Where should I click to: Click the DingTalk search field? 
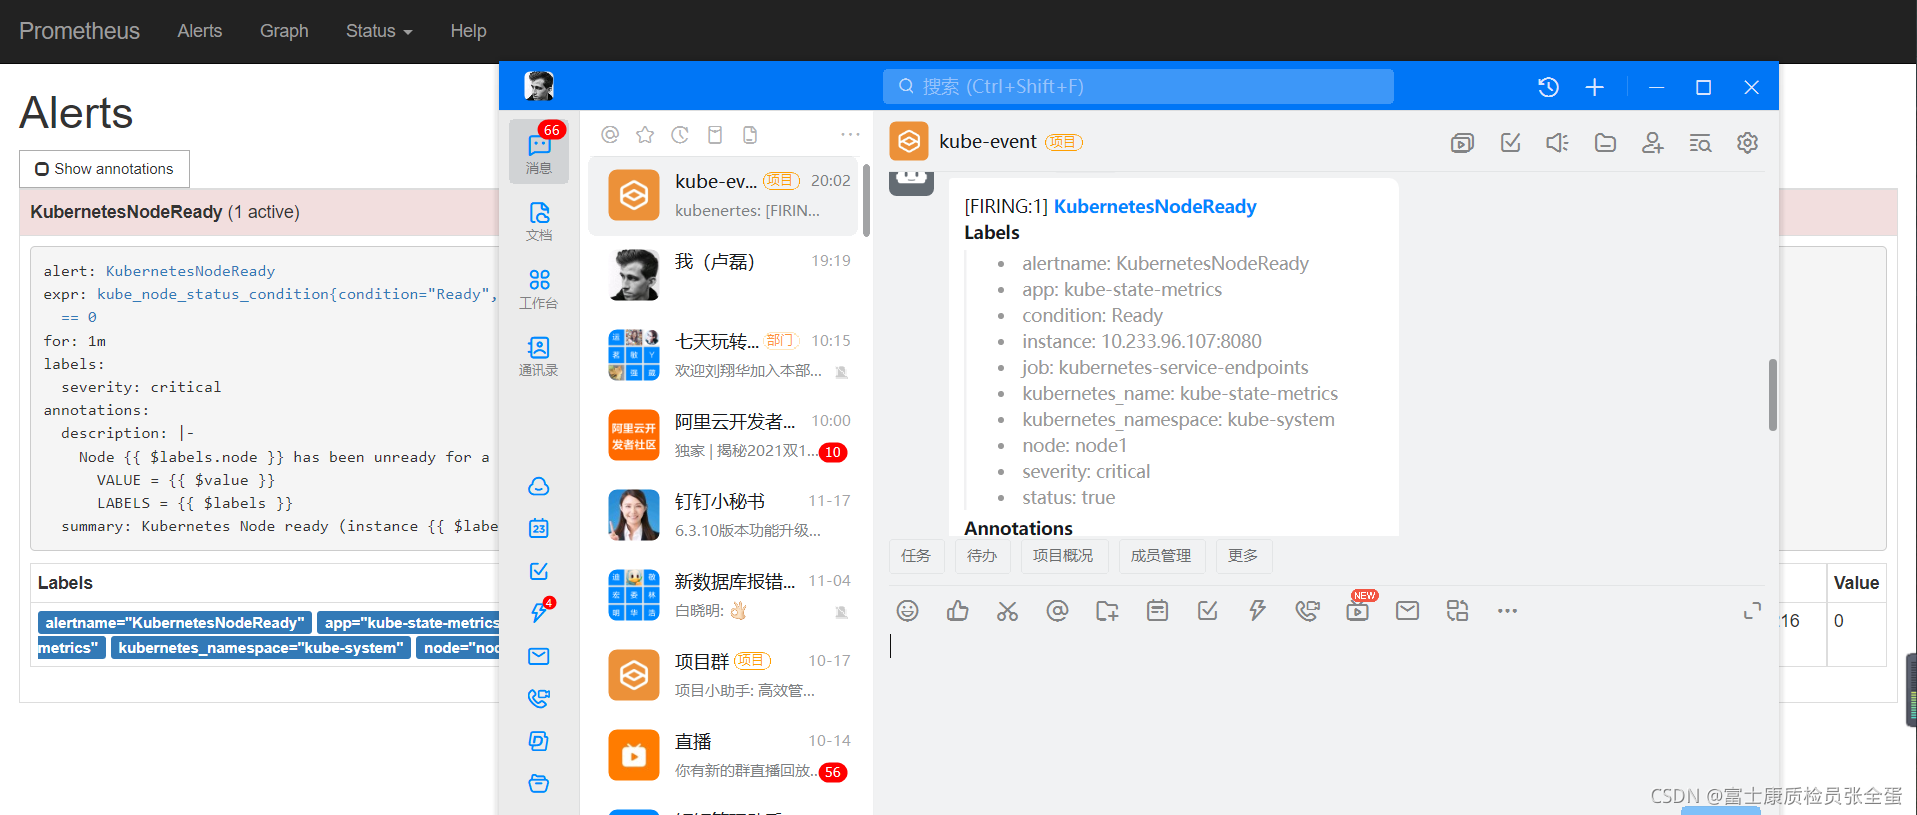1138,86
